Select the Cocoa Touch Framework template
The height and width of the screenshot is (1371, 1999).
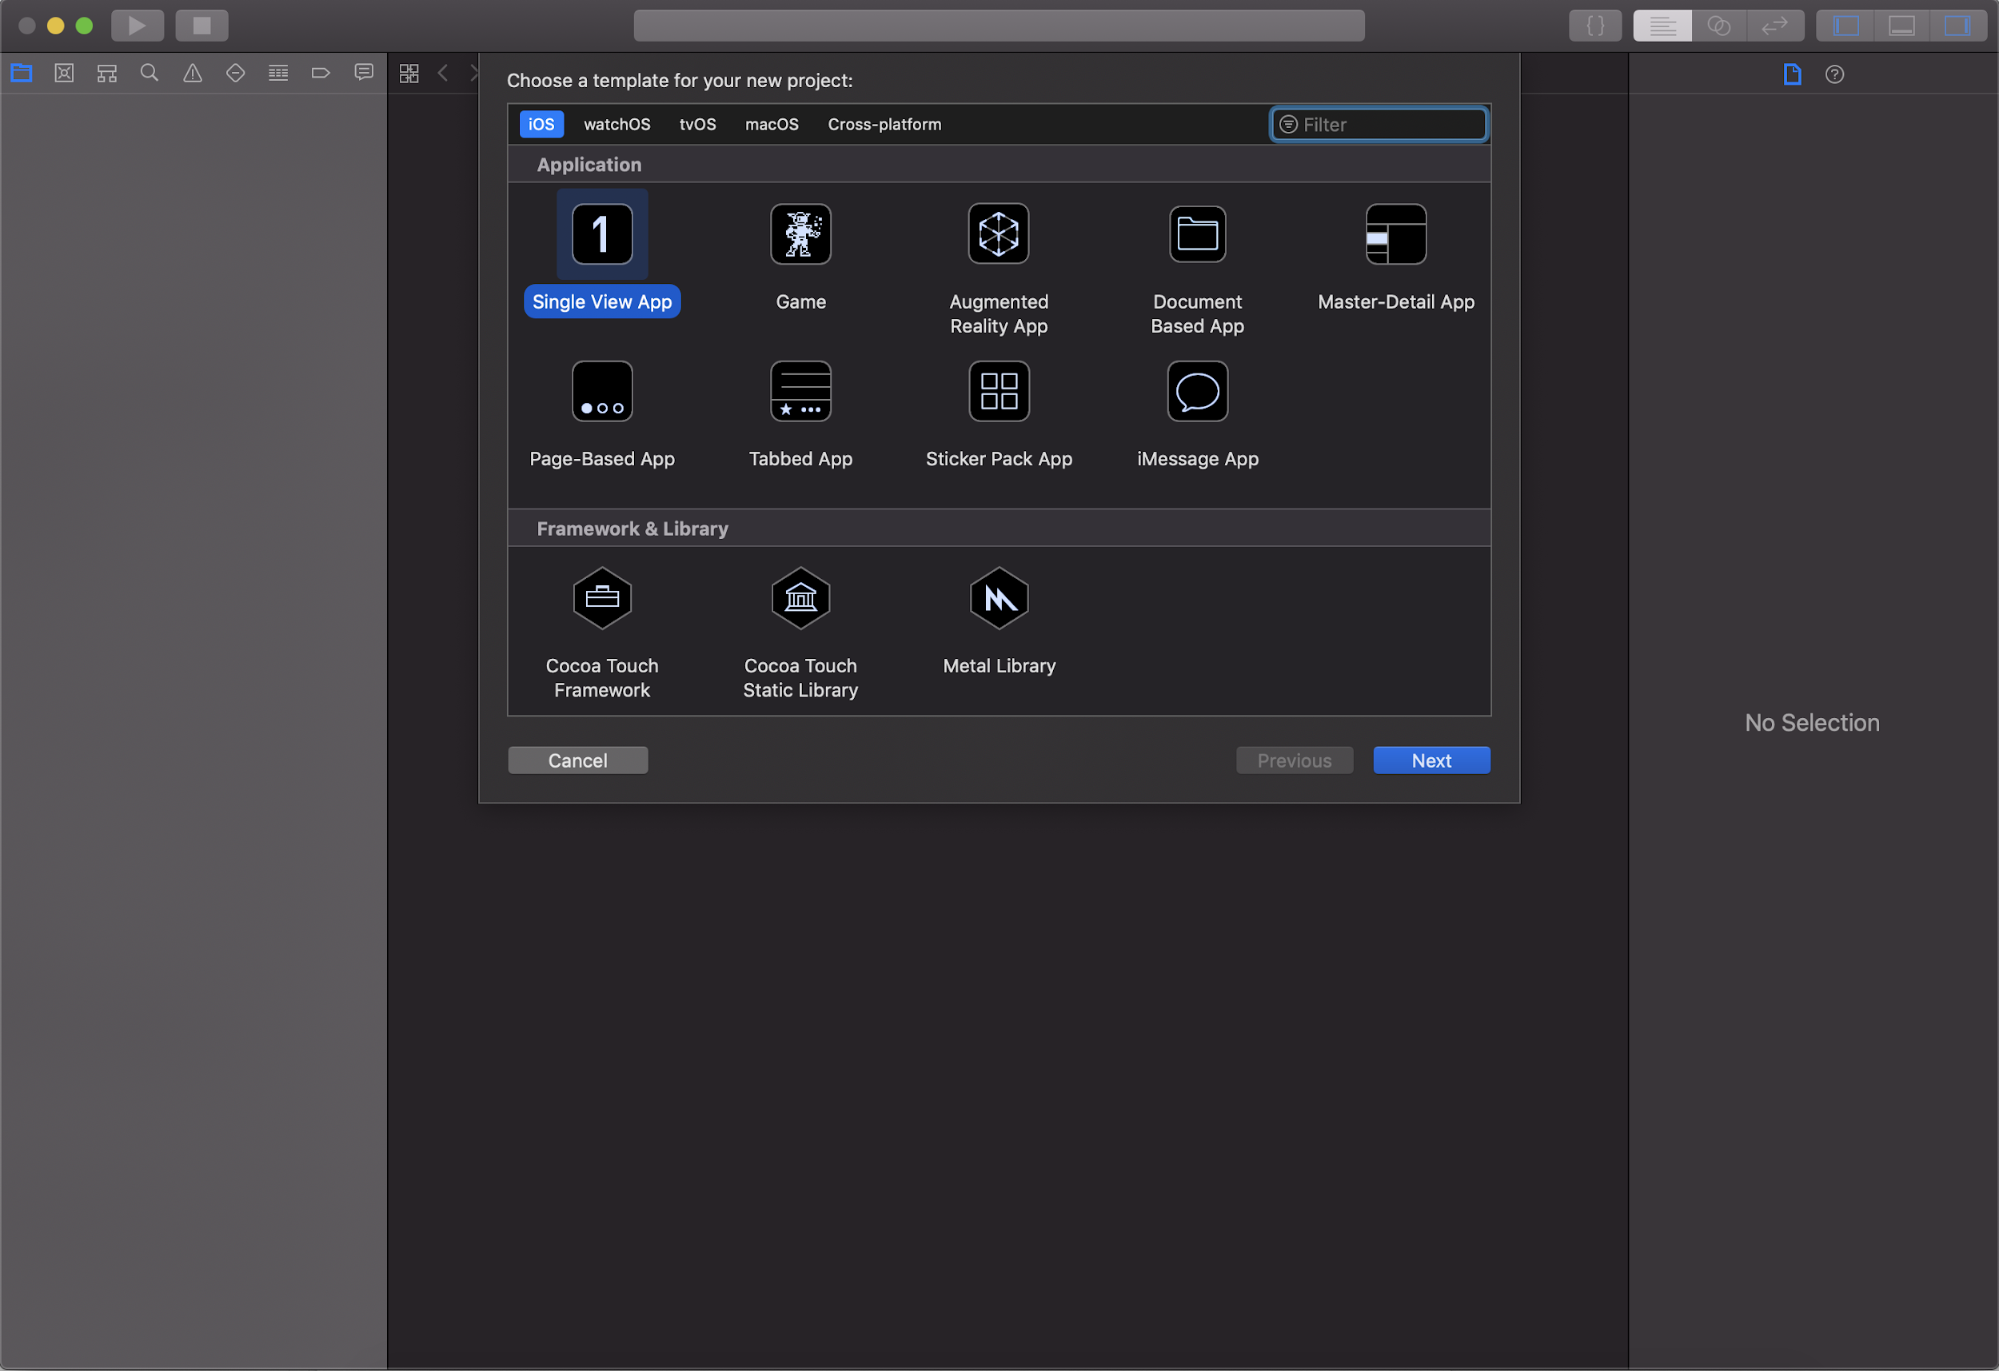tap(602, 599)
